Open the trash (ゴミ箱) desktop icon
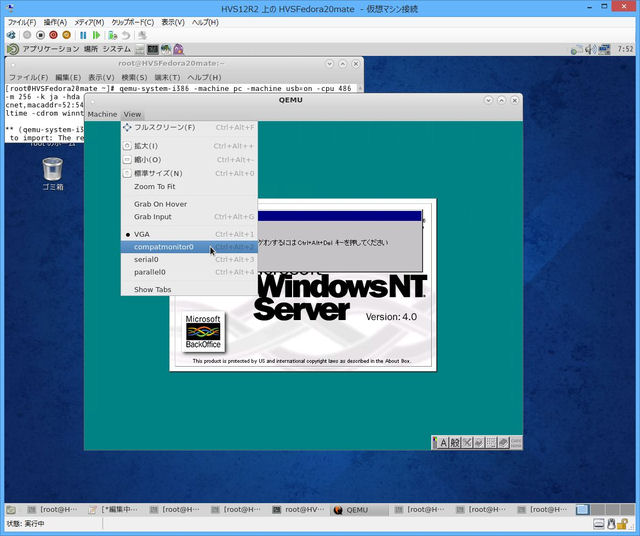 click(53, 174)
